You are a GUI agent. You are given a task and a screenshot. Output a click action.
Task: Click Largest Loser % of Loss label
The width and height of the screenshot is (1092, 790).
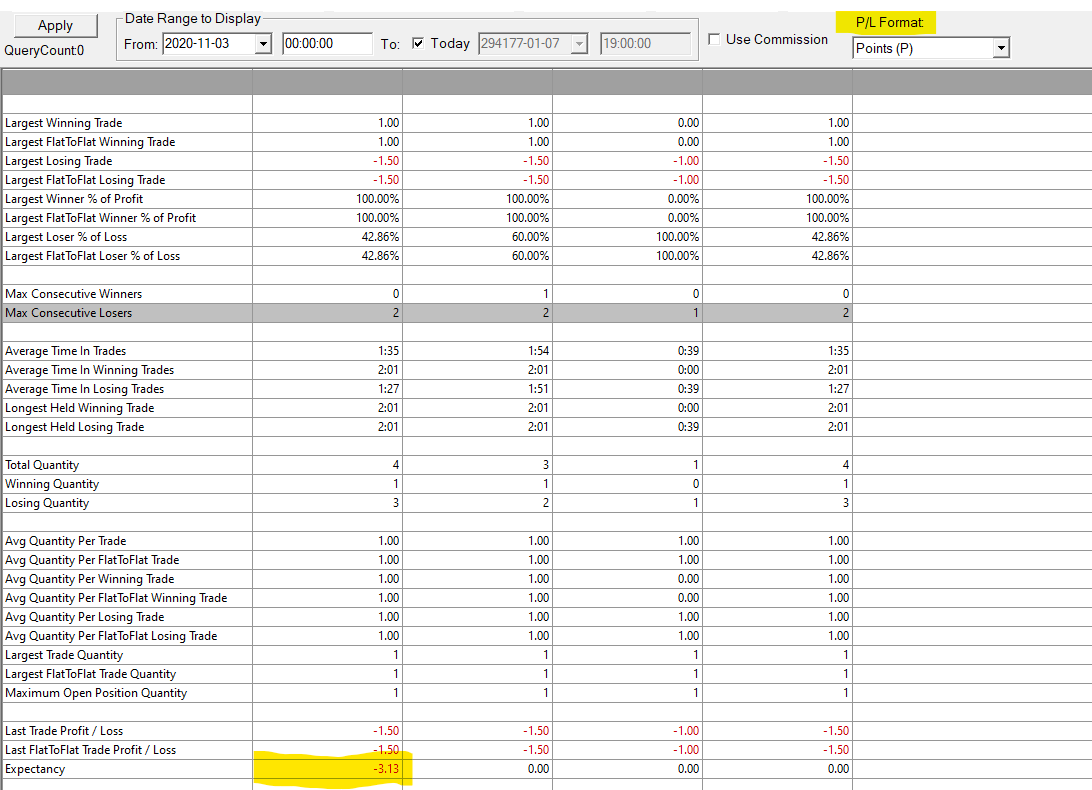tap(66, 237)
